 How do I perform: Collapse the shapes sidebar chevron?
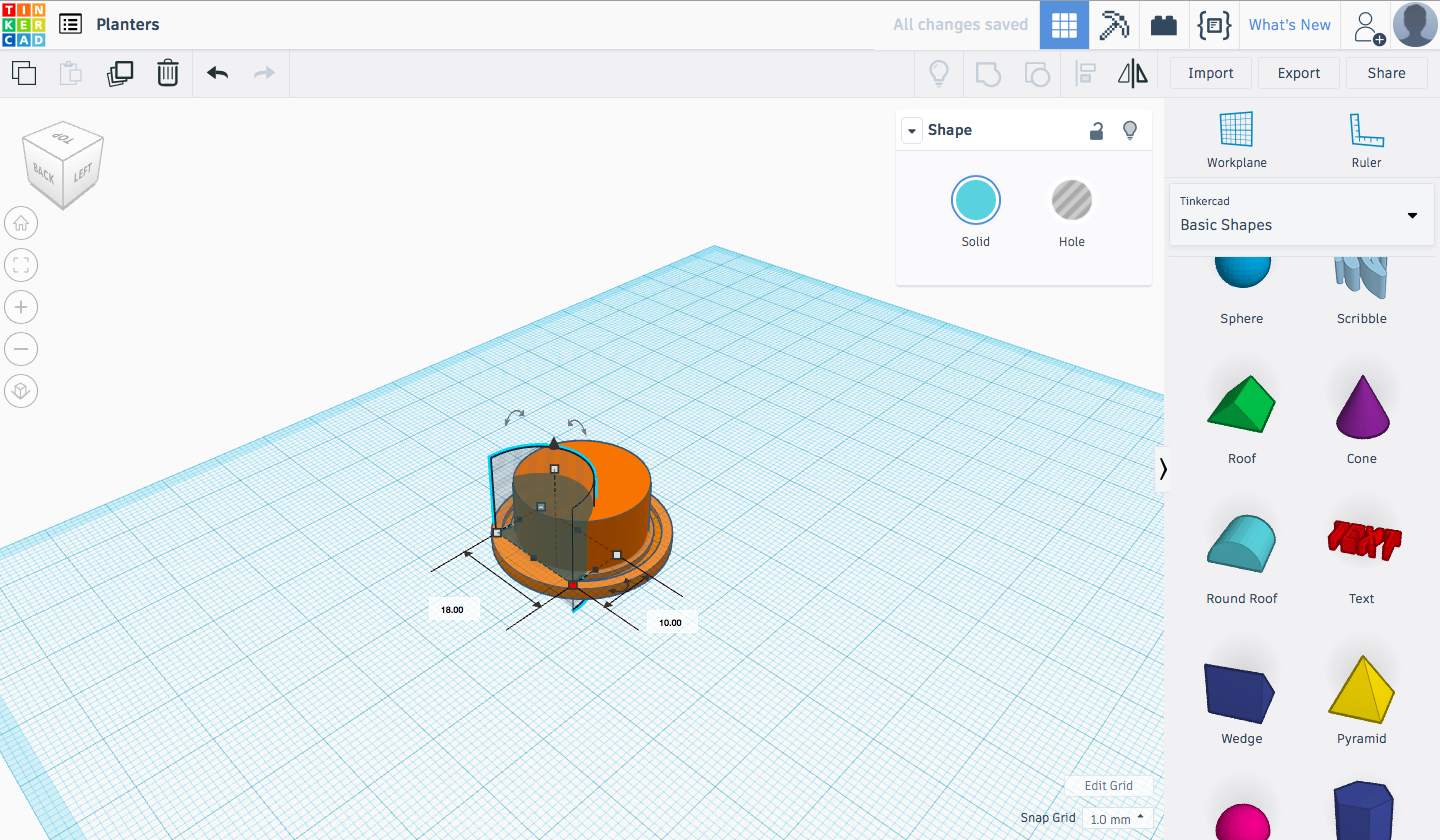1163,470
